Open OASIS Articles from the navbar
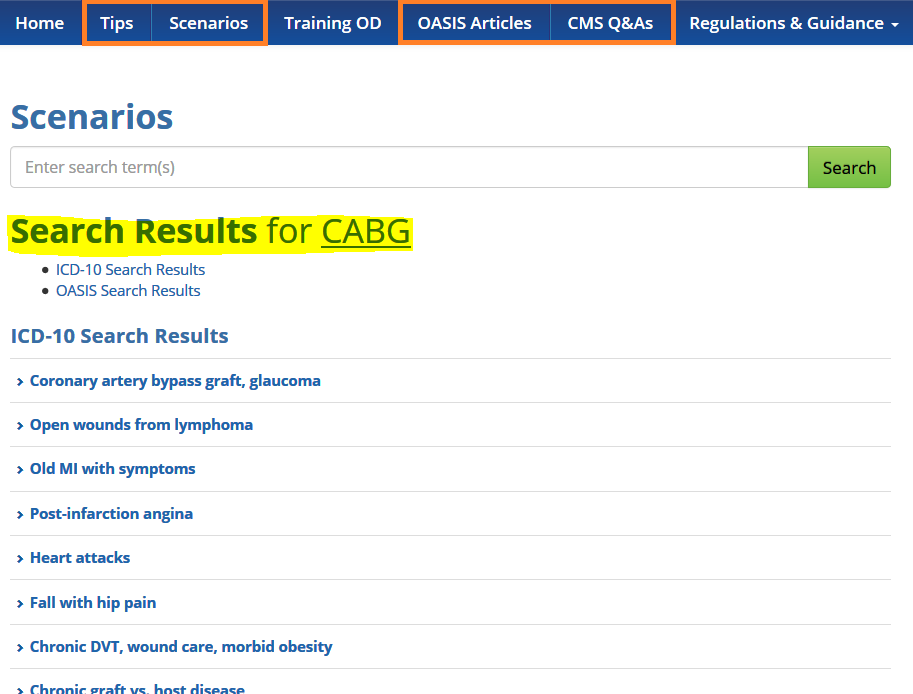Screen dimensions: 913x694 (475, 23)
